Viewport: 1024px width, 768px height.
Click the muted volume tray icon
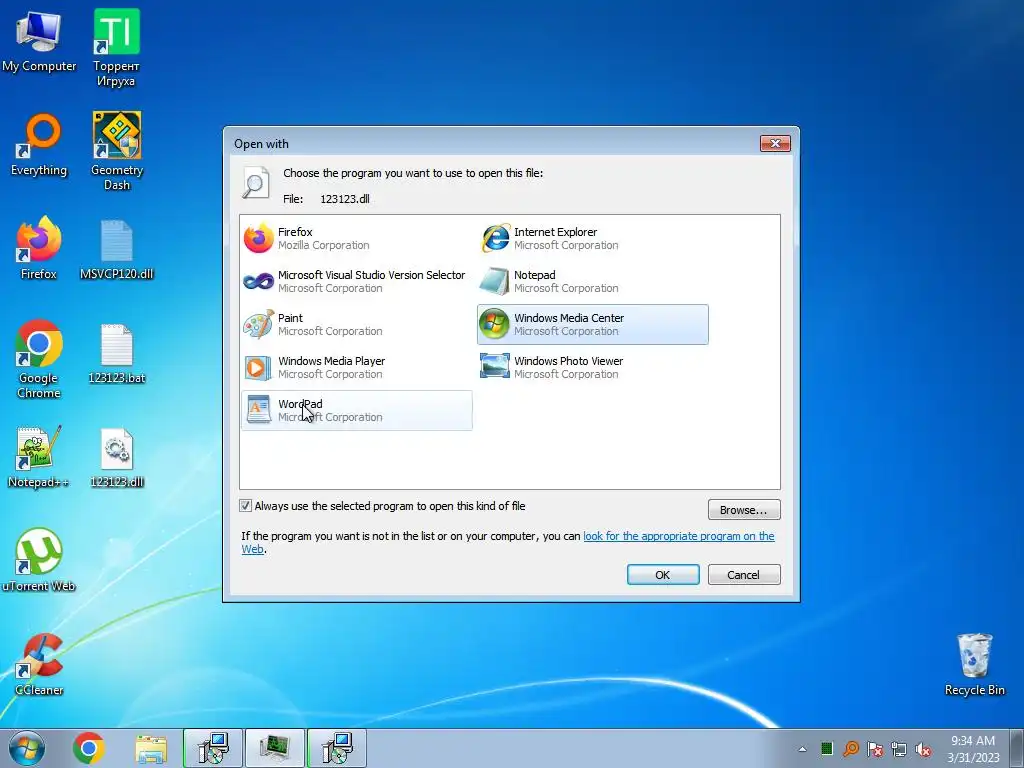923,749
